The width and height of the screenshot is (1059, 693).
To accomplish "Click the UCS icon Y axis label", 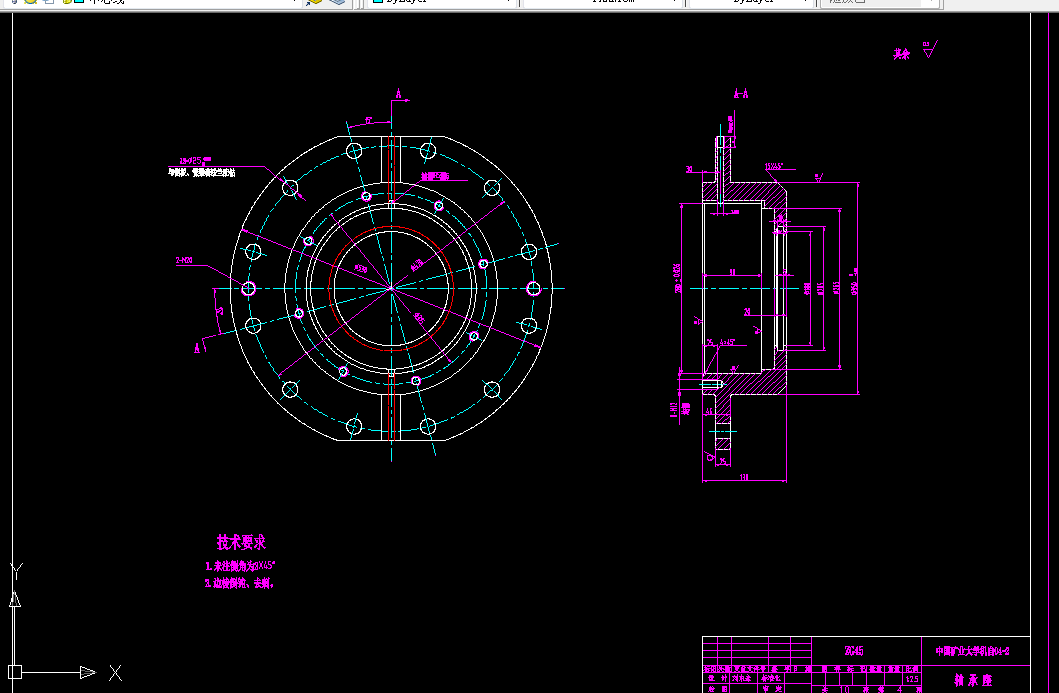I will [x=17, y=571].
